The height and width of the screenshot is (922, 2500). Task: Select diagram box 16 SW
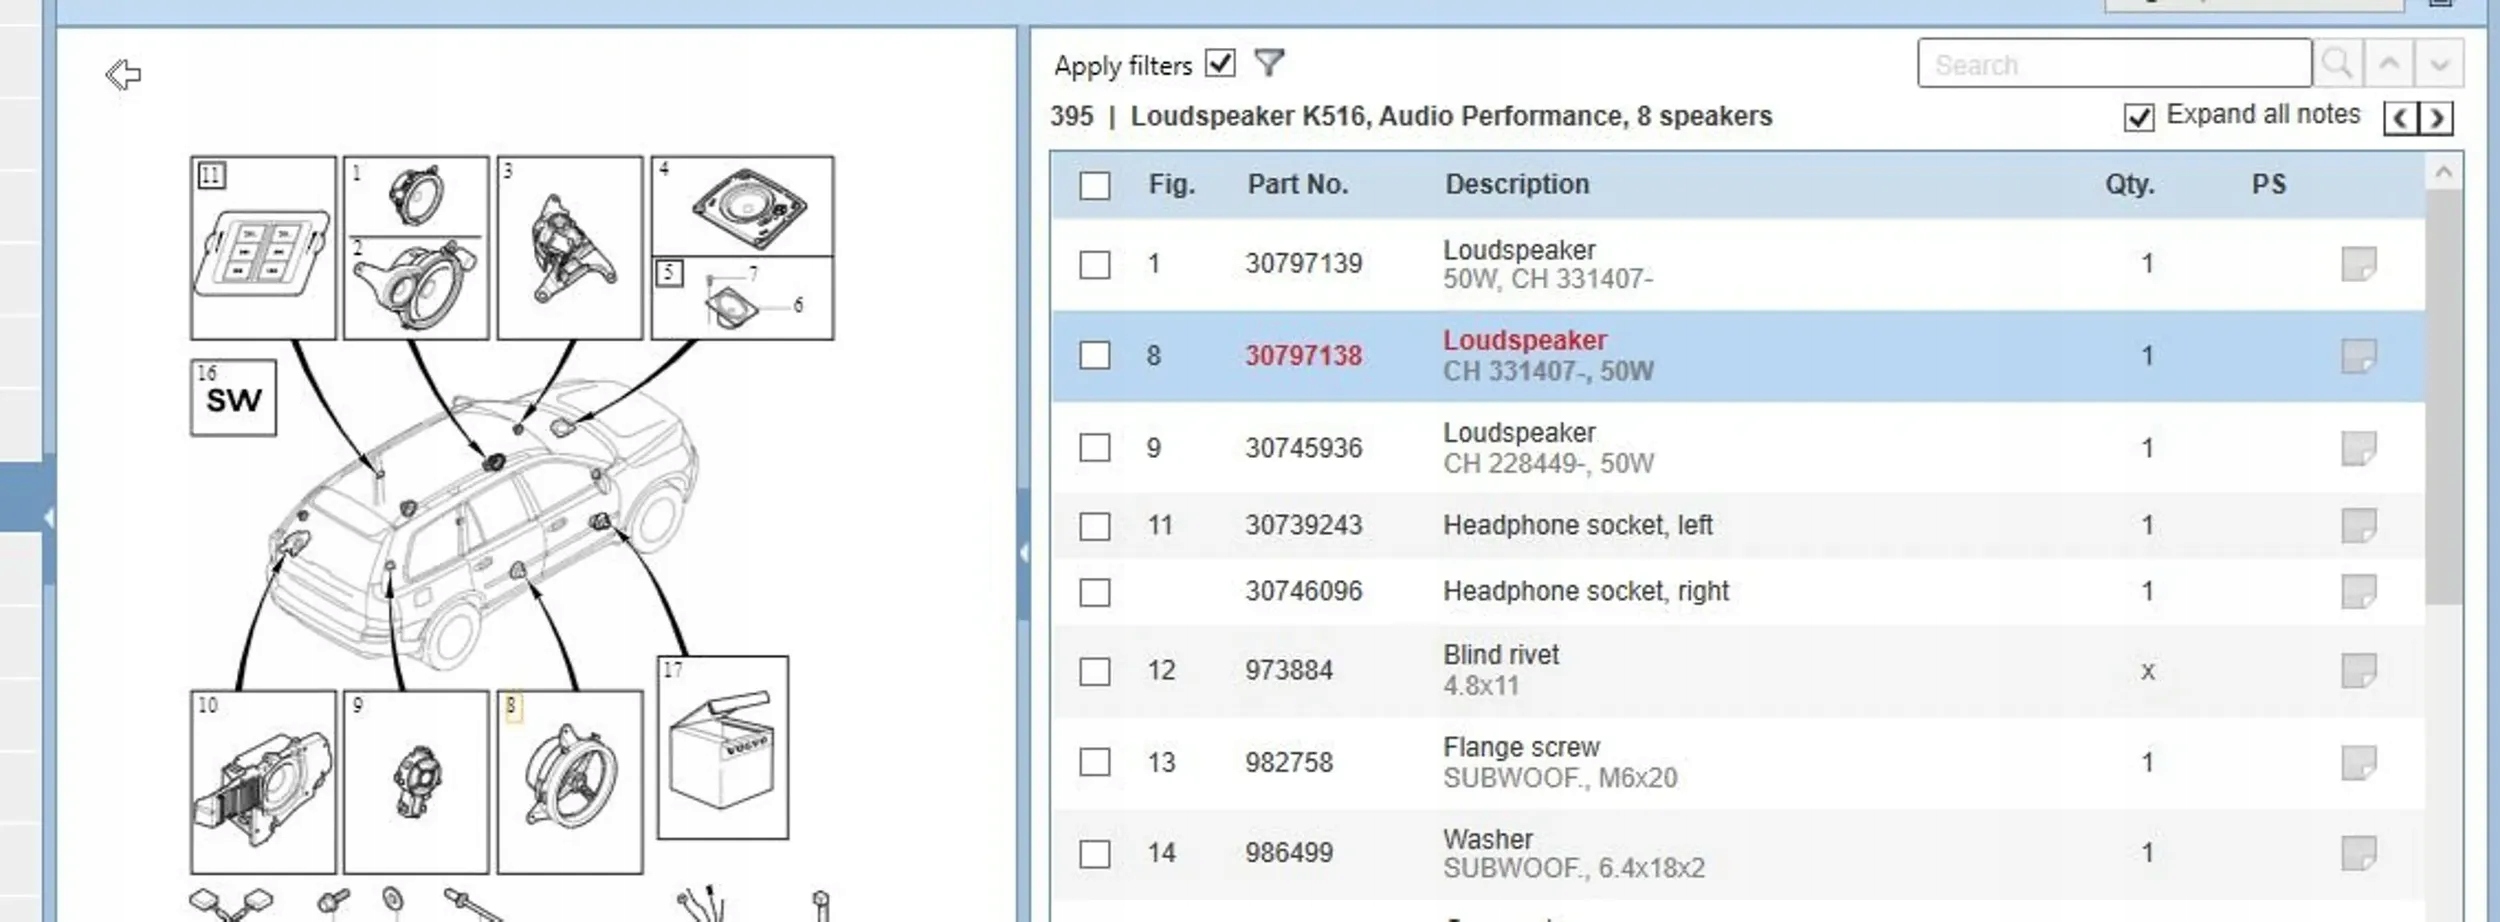coord(233,397)
